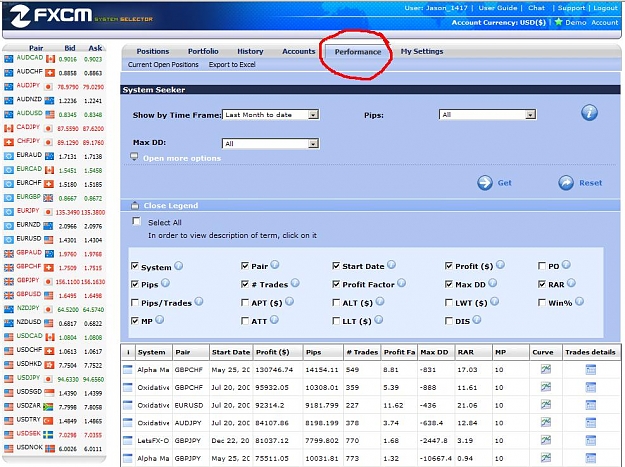Switch to the Portfolio tab
This screenshot has height=467, width=625.
click(x=203, y=51)
